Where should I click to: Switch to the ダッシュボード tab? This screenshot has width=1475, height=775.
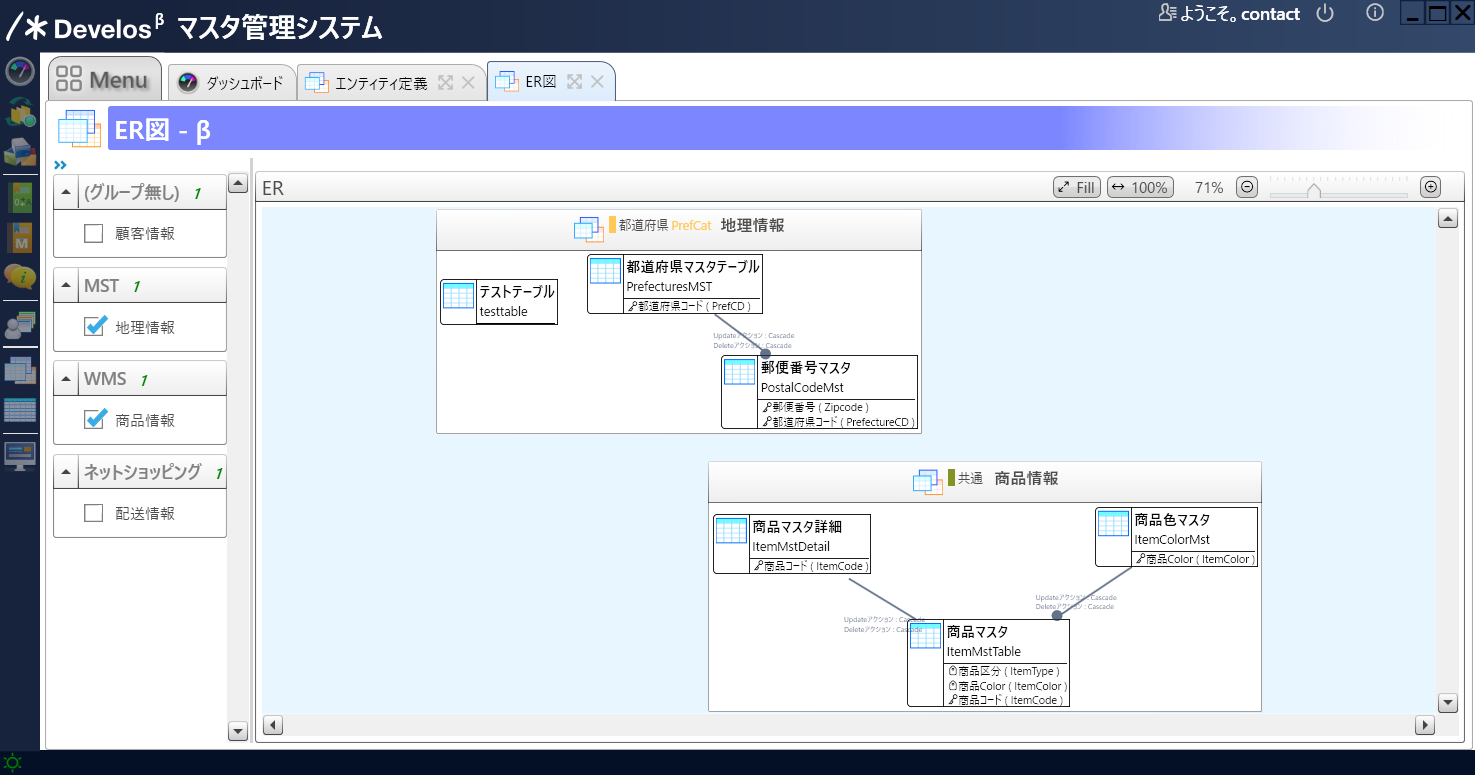(x=233, y=83)
